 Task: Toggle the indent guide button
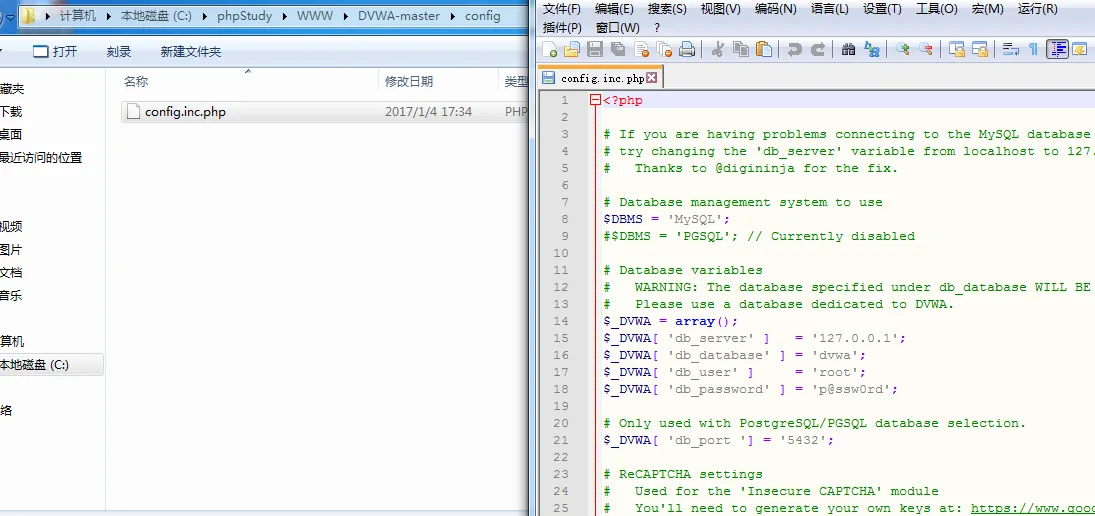click(1057, 49)
